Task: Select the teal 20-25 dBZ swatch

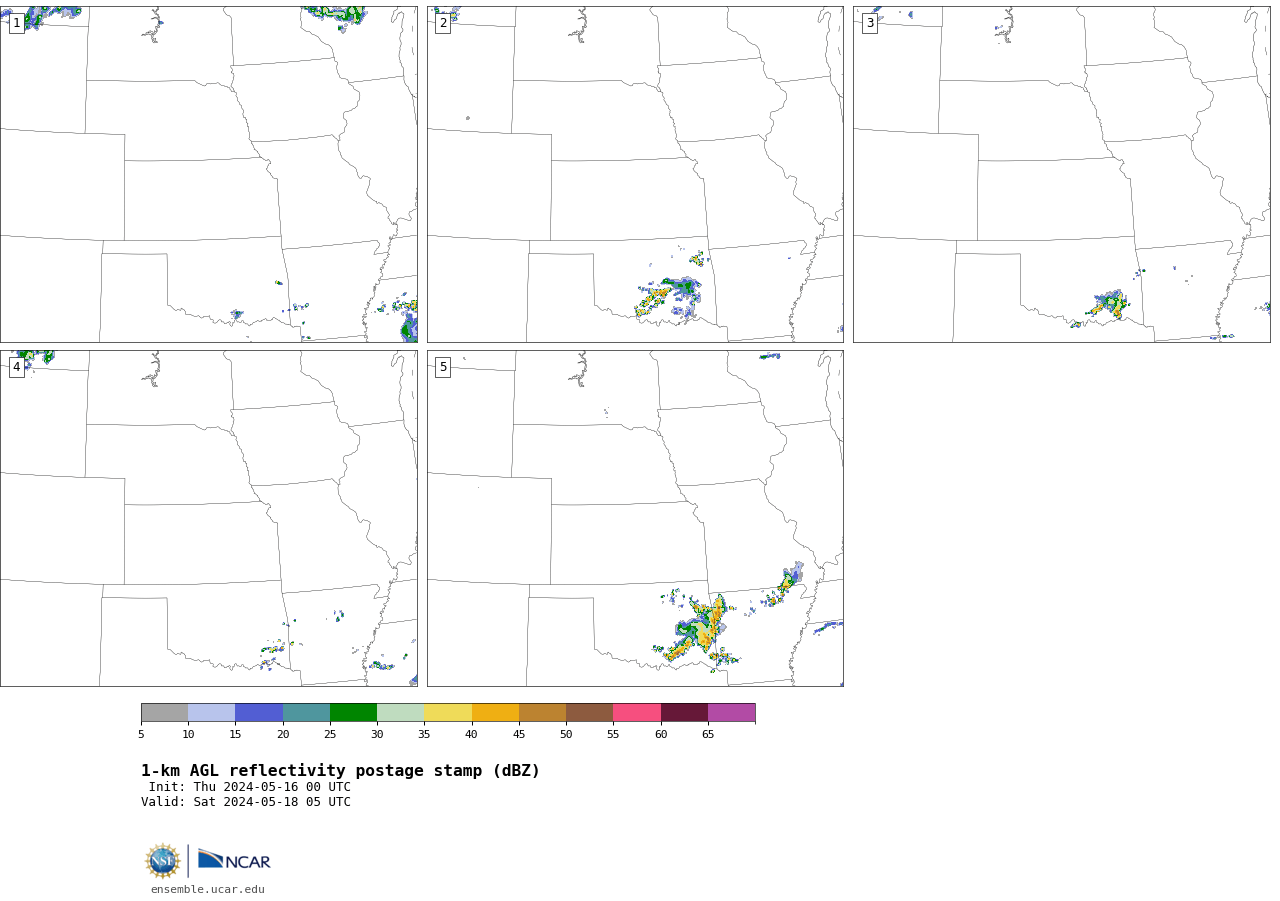Action: click(x=306, y=713)
